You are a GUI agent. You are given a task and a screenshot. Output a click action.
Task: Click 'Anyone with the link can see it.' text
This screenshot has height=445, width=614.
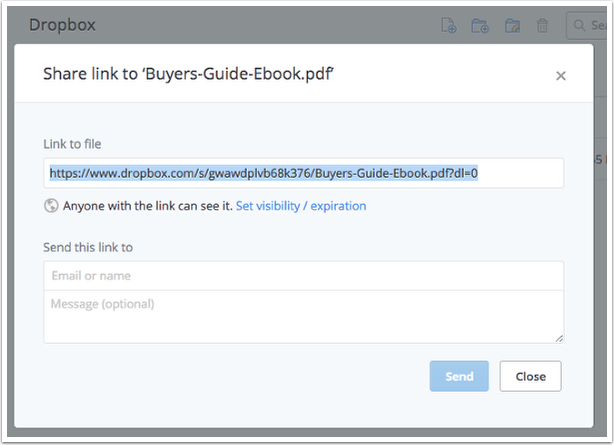click(148, 206)
